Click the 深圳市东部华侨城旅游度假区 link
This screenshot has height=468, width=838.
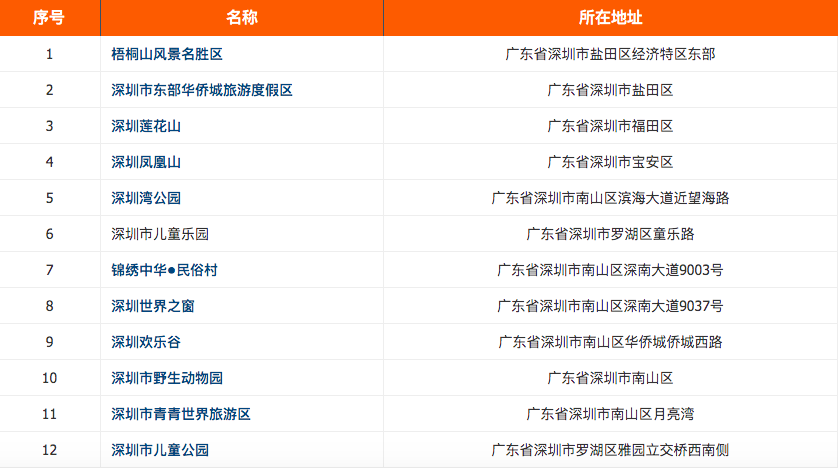click(x=202, y=90)
